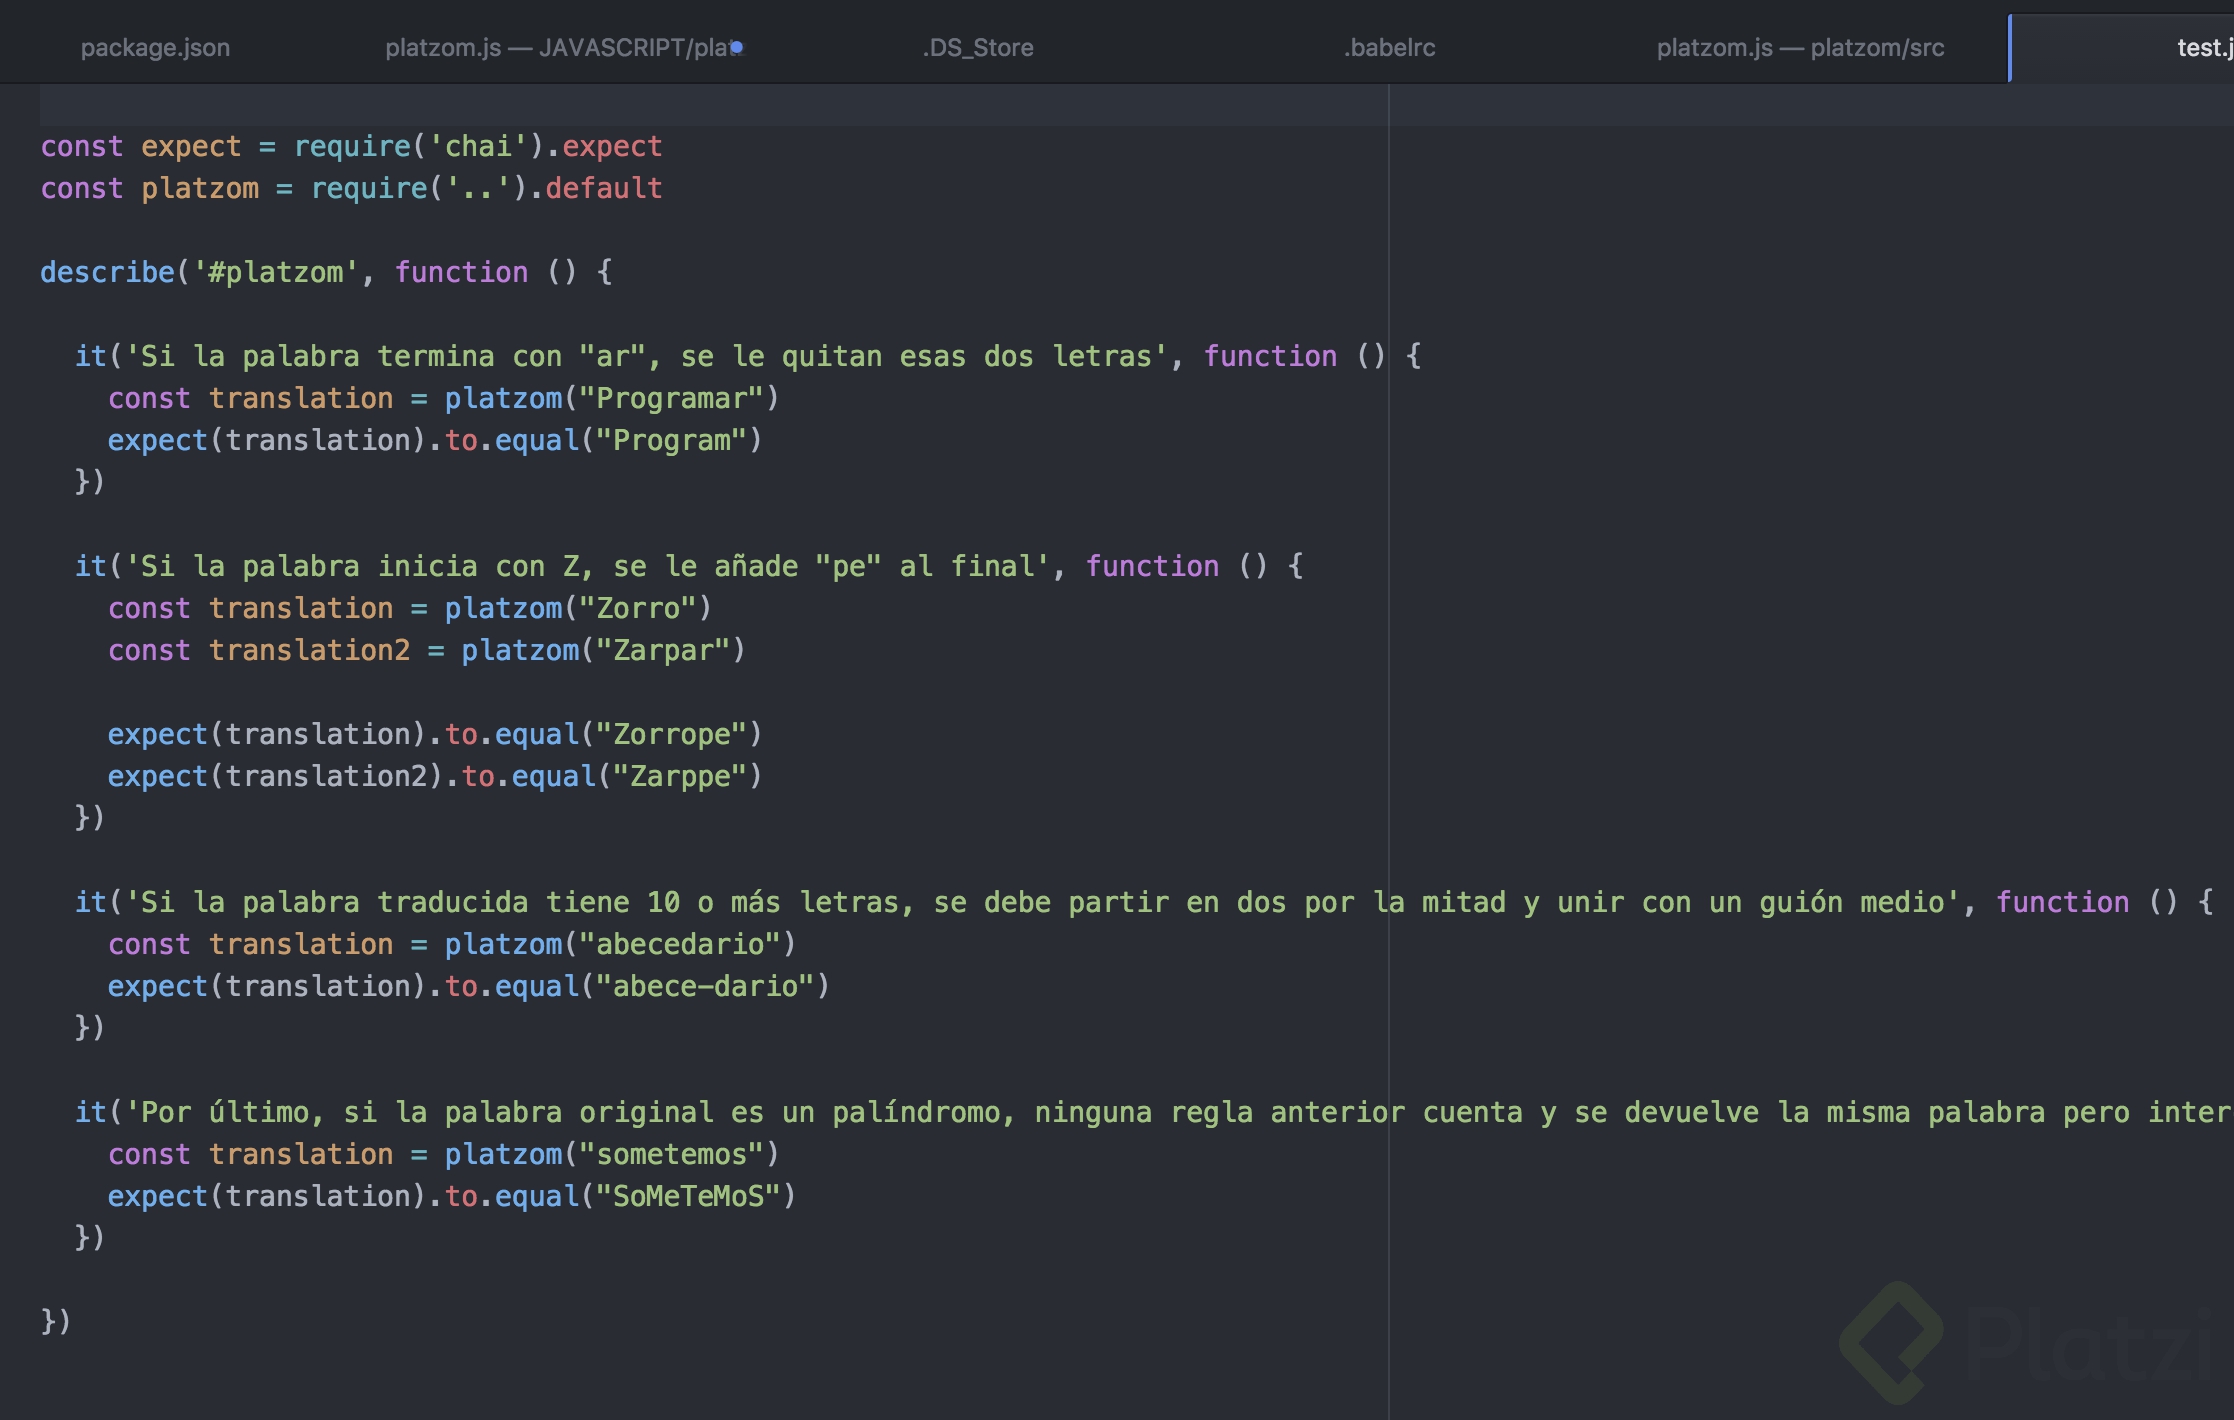Click the '#platzom' describe title string
2234x1420 pixels.
(x=275, y=272)
